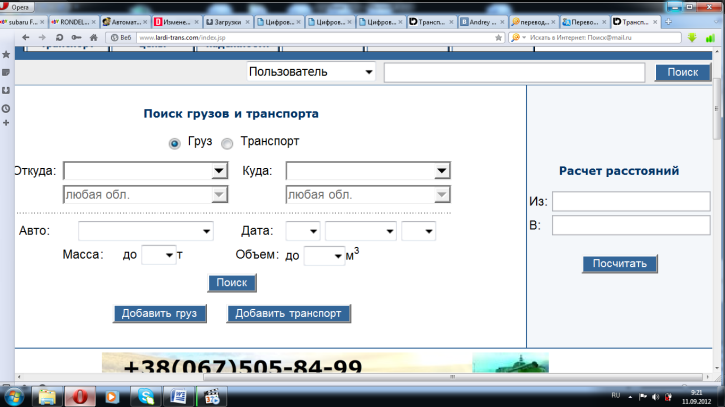This screenshot has width=725, height=407.
Task: Click the Веб address badge
Action: (x=121, y=38)
